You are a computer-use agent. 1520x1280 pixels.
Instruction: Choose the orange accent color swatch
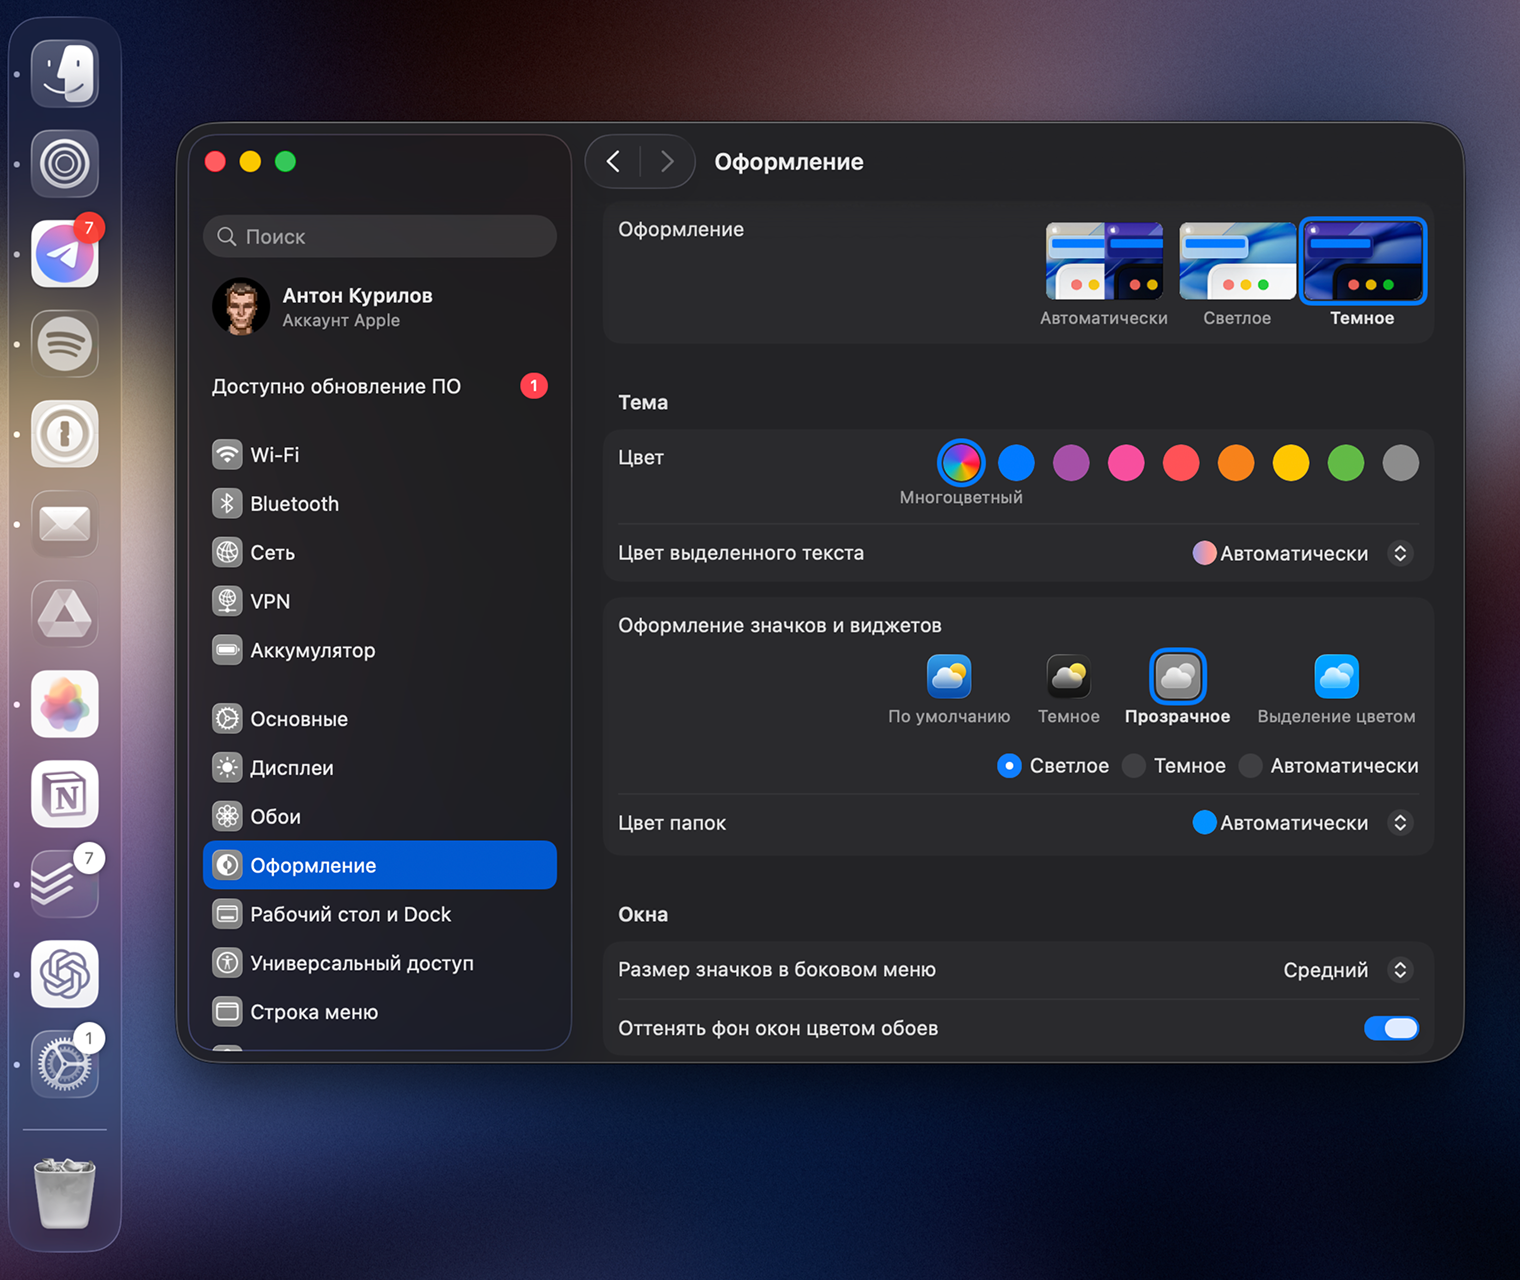click(x=1235, y=463)
